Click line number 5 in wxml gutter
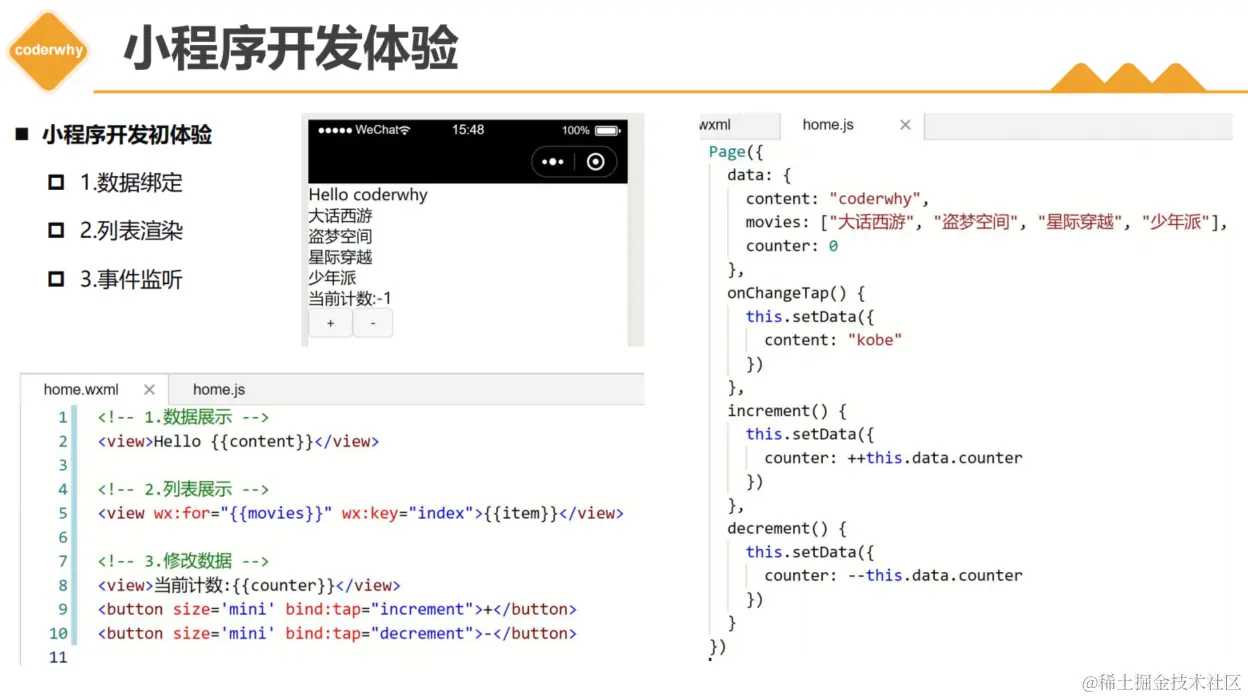Screen dimensions: 1248x699 coord(62,513)
